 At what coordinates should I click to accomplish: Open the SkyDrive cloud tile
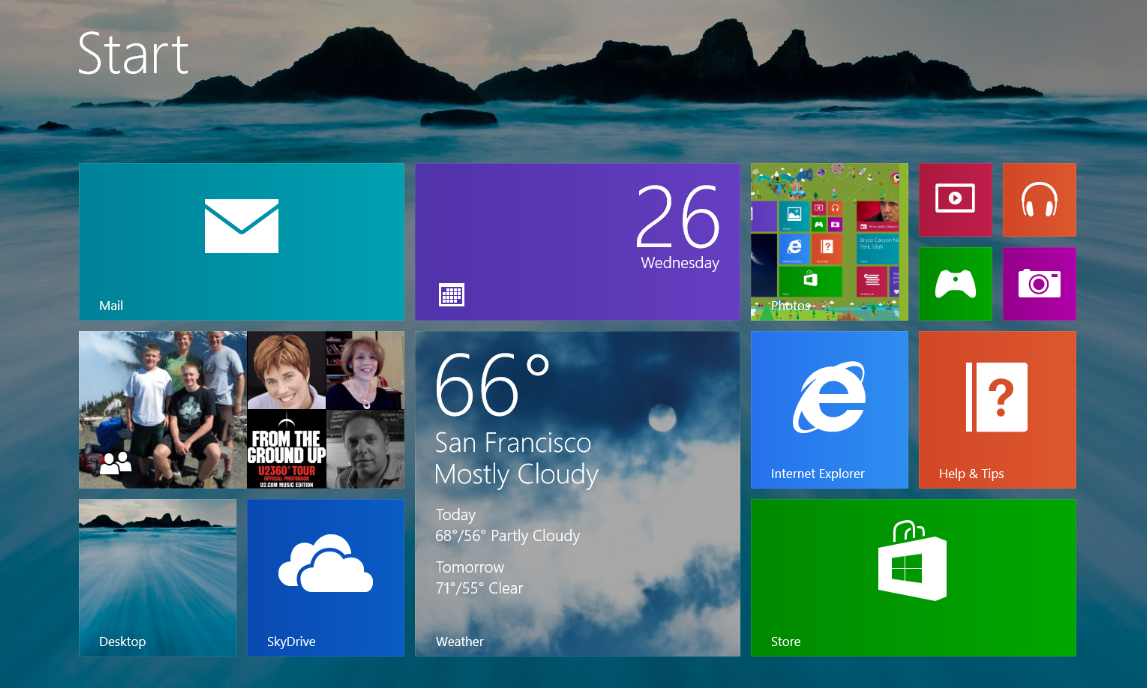pos(325,577)
